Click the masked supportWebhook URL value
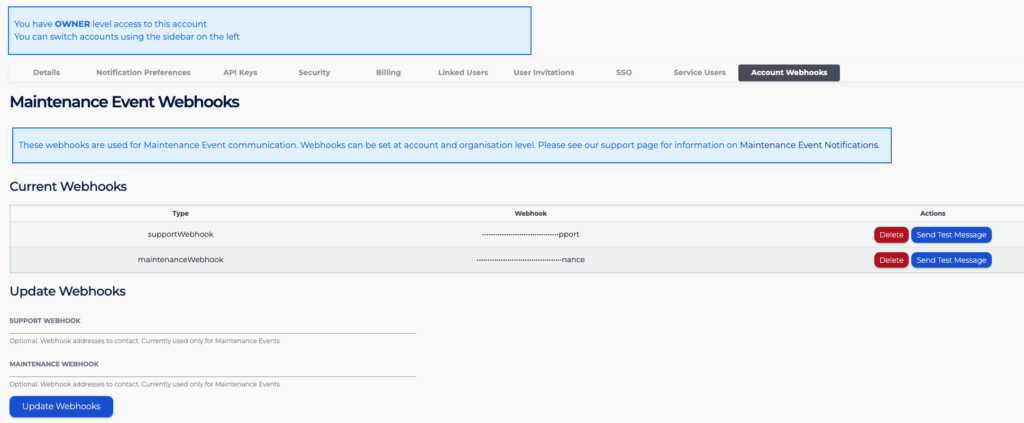This screenshot has height=423, width=1024. point(531,235)
